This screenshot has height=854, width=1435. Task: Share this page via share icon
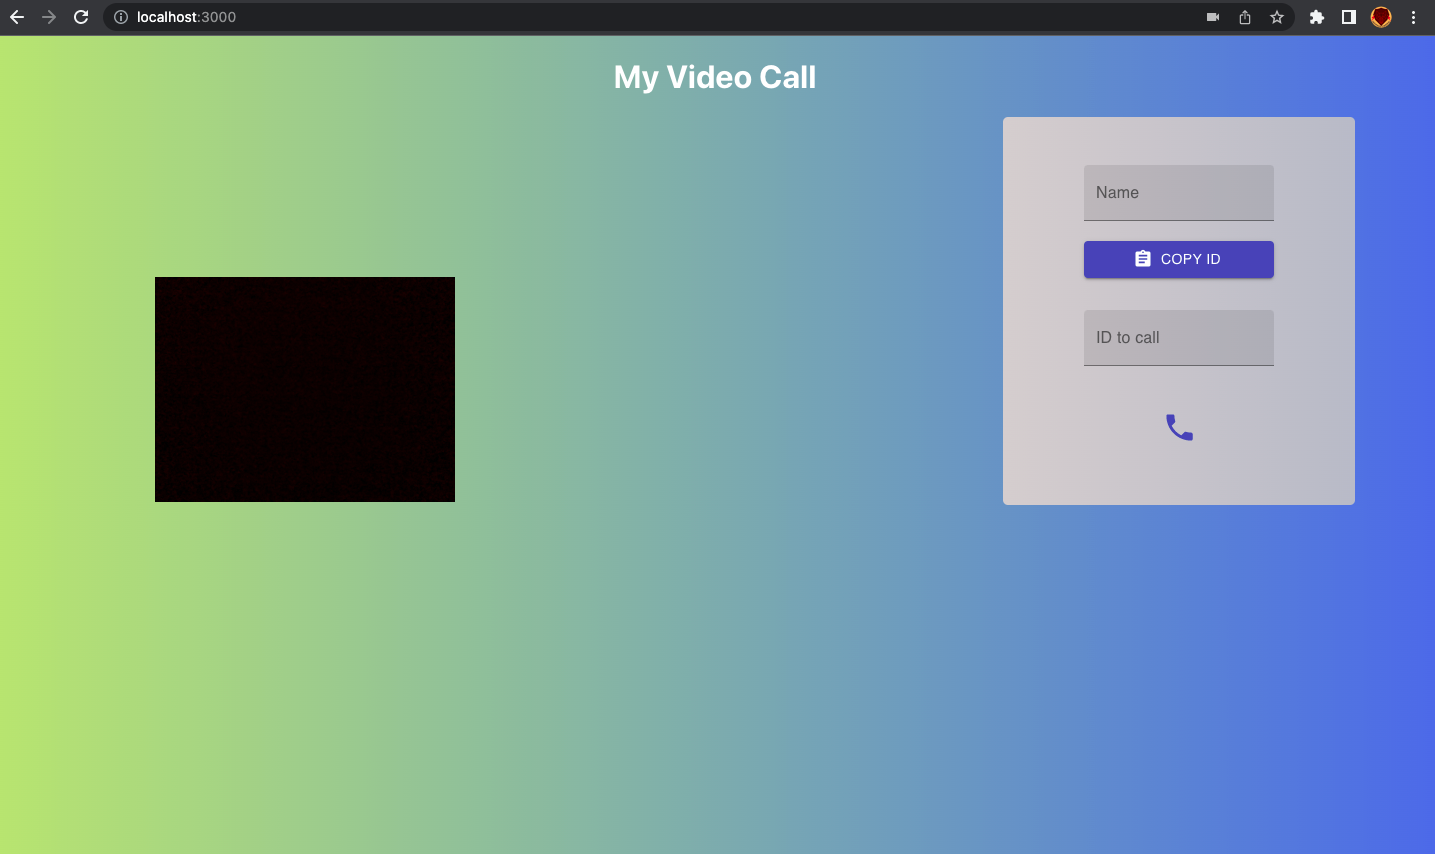click(x=1245, y=17)
